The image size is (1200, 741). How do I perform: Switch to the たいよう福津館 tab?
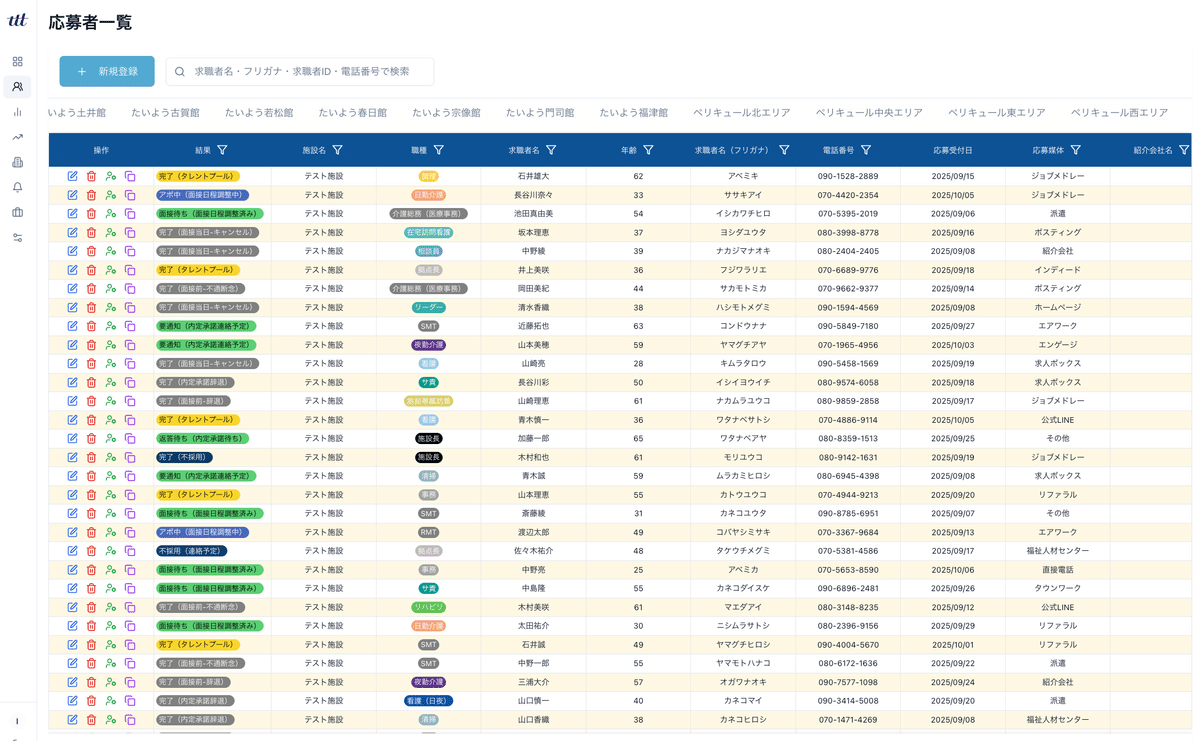pos(634,113)
